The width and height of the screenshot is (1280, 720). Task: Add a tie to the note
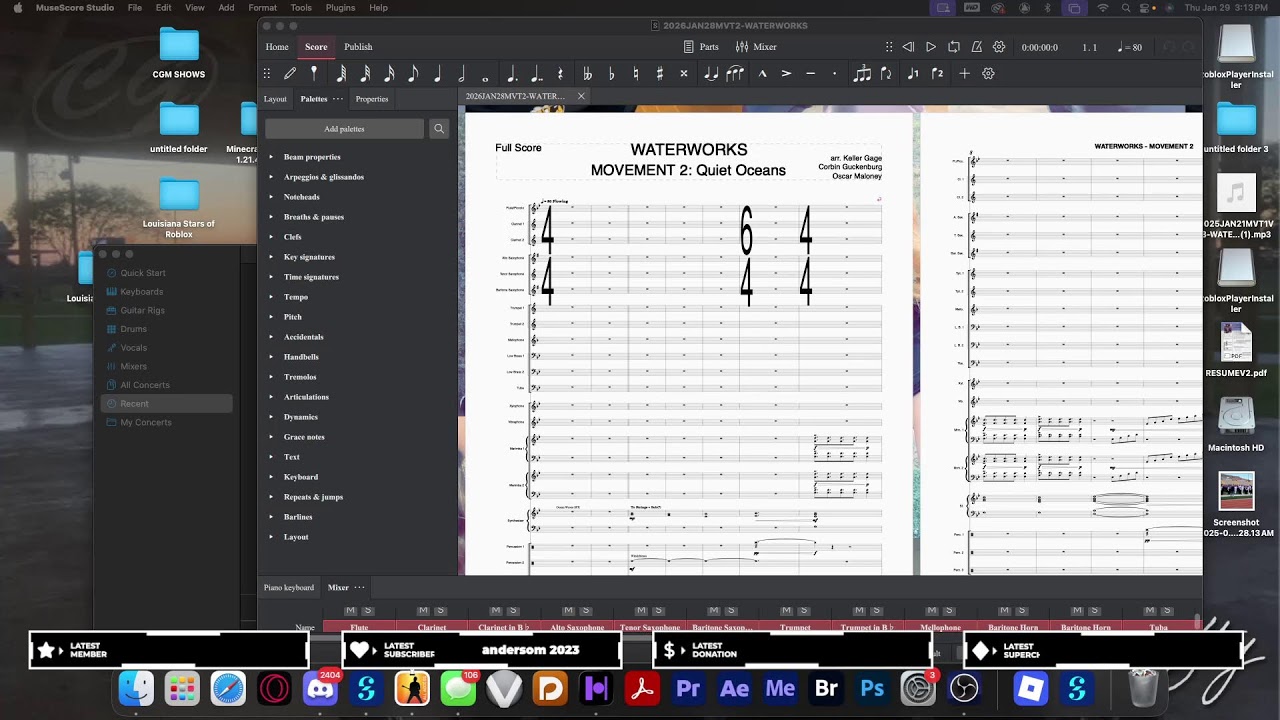pyautogui.click(x=711, y=73)
